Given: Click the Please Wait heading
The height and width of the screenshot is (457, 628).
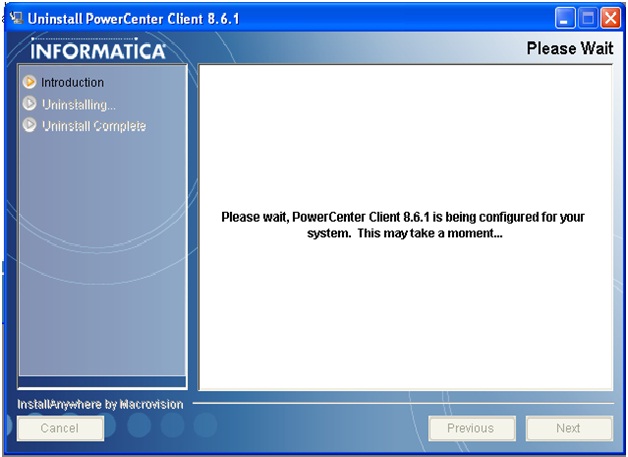Looking at the screenshot, I should (x=570, y=48).
